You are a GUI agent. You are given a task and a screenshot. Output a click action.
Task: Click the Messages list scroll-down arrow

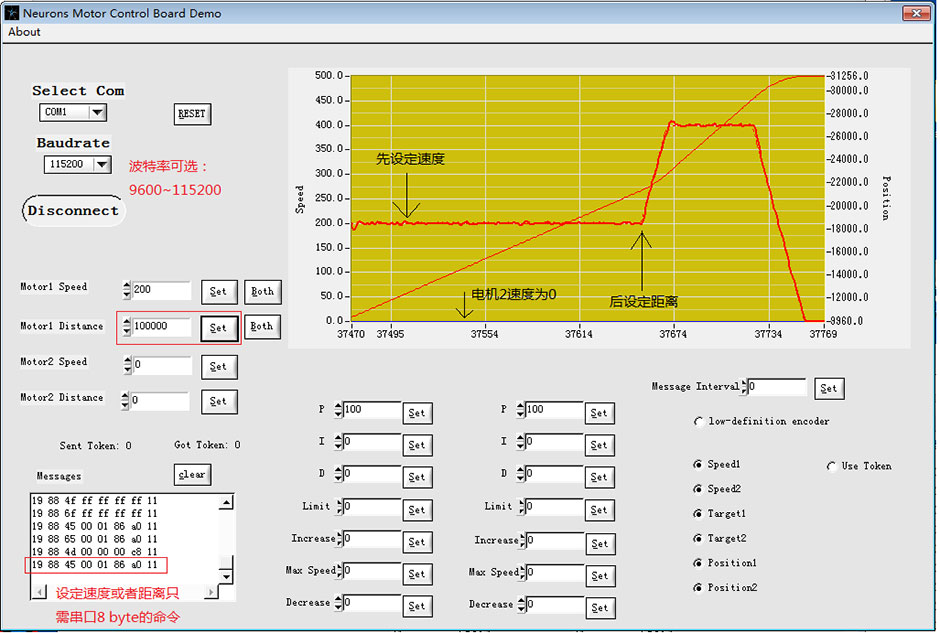tap(226, 577)
